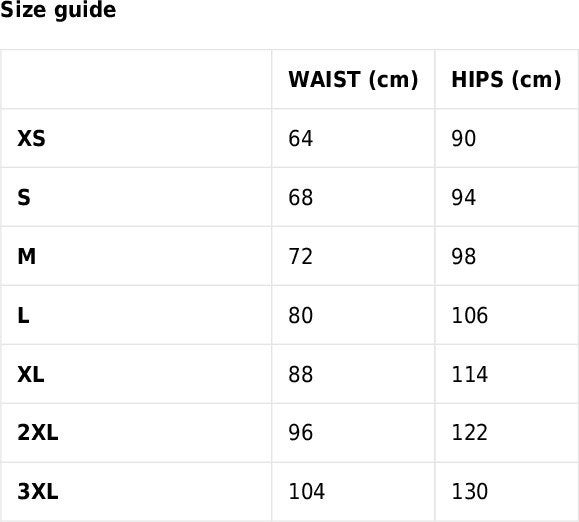
Task: Select the 2XL waist value 96
Action: click(301, 433)
